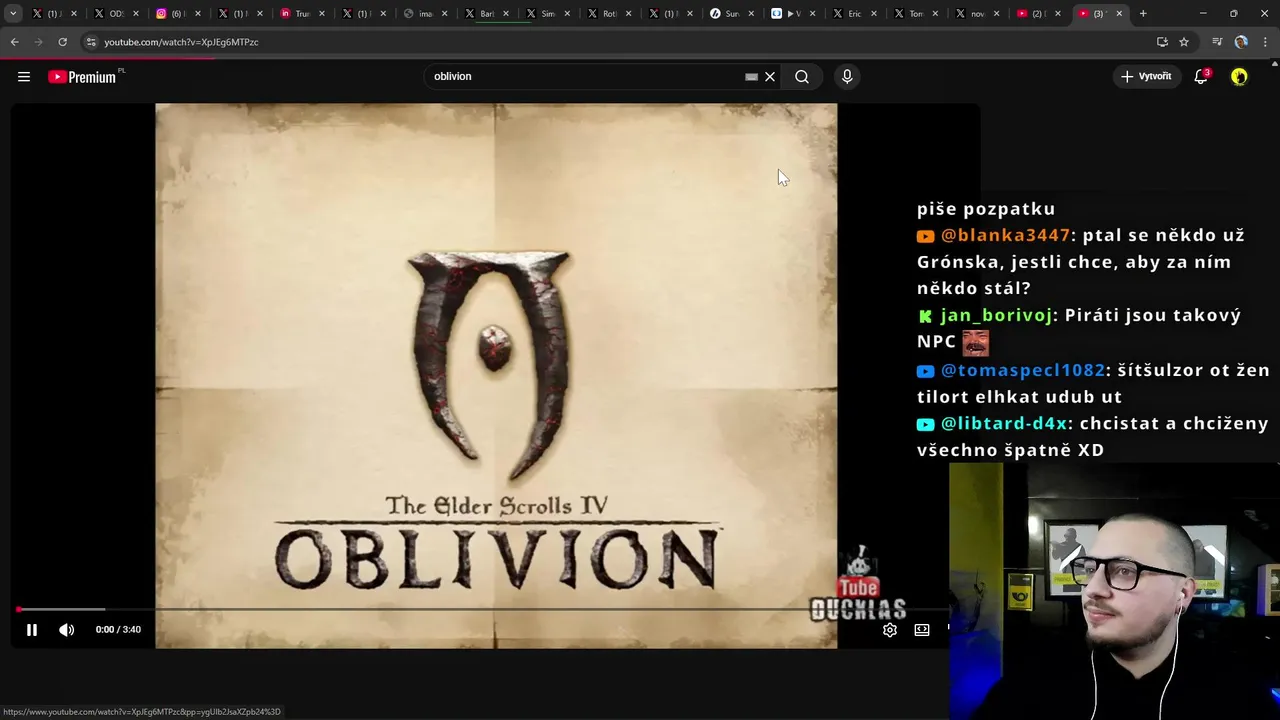
Task: Install or cast icon in address bar
Action: point(1162,42)
